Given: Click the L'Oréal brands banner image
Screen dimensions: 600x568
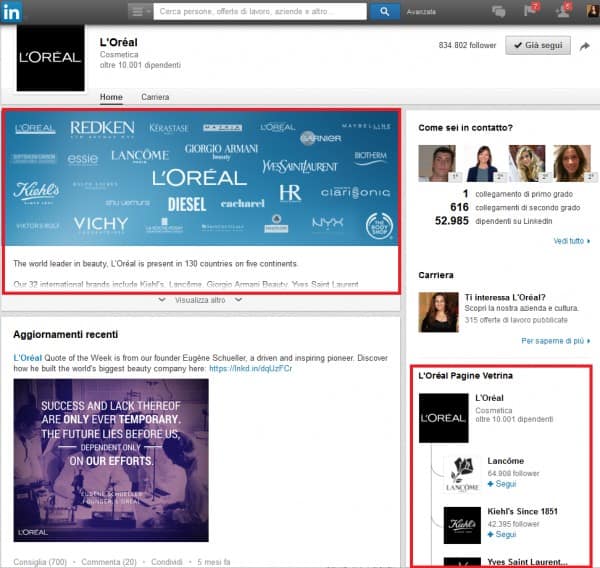Looking at the screenshot, I should (202, 178).
